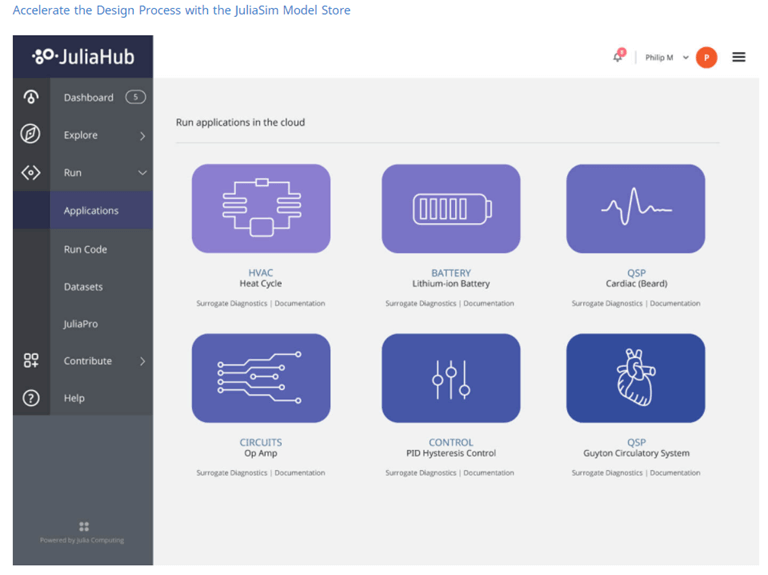Click the Lithium-ion Battery label
Viewport: 768px width, 575px height.
click(451, 284)
